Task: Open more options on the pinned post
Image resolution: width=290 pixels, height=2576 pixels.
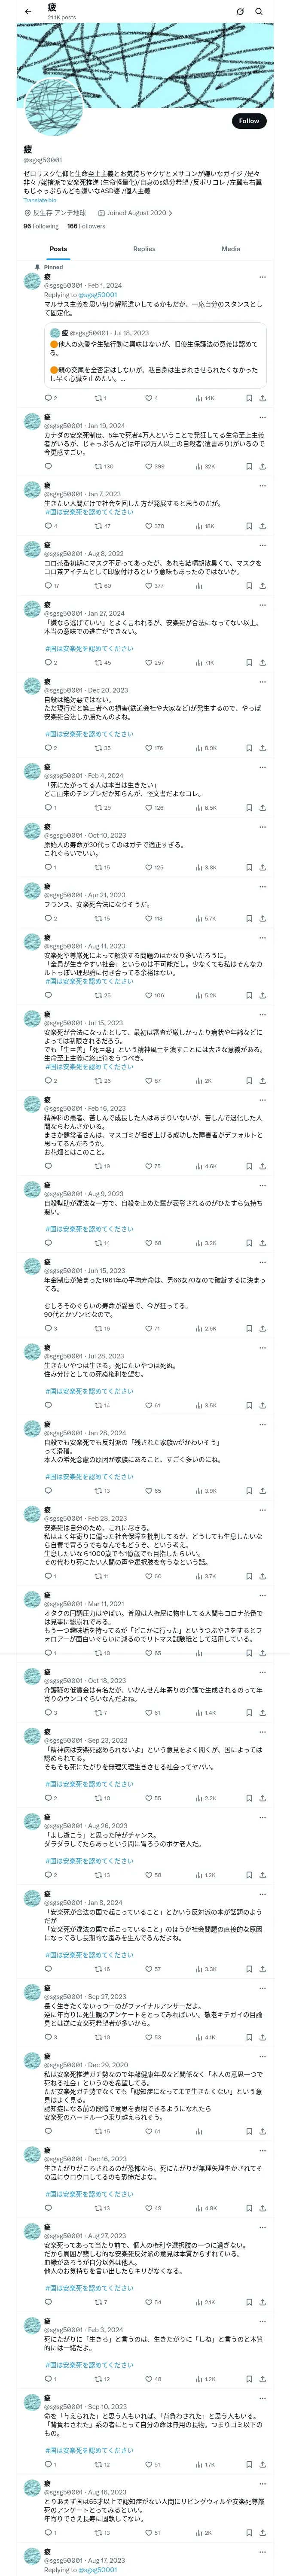Action: (x=262, y=277)
